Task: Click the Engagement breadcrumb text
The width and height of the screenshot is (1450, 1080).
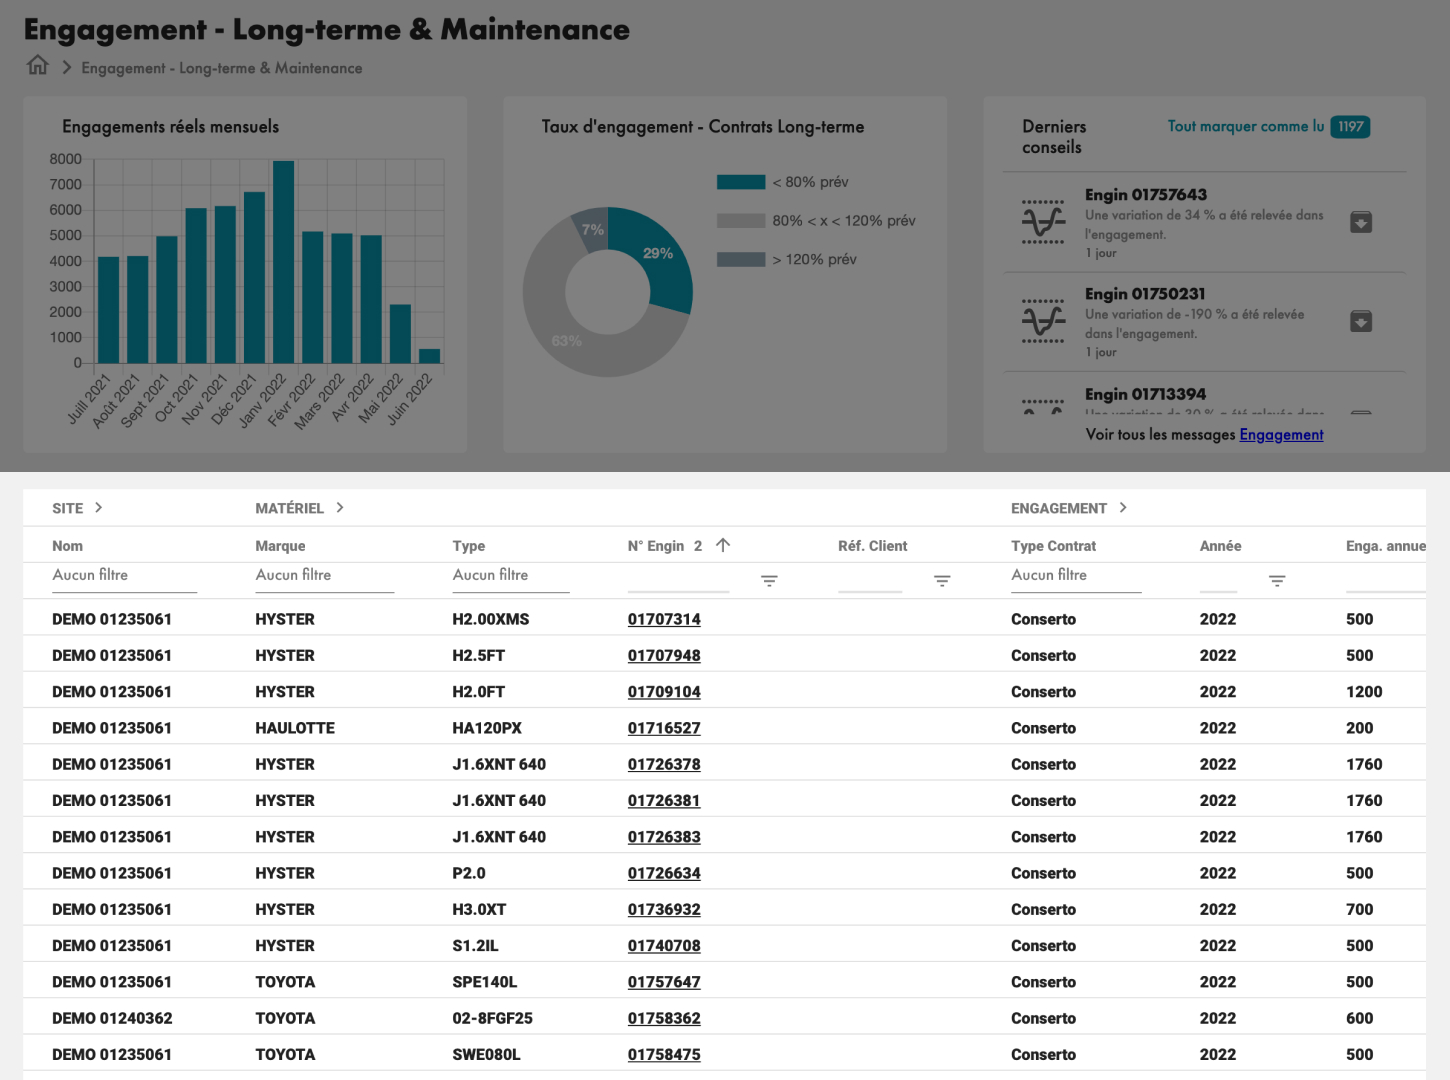Action: tap(222, 68)
